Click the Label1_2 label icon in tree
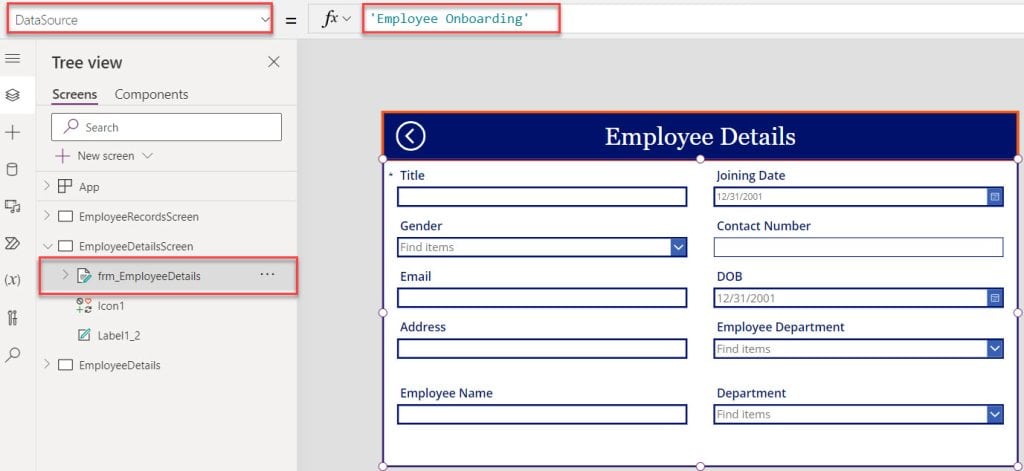Image resolution: width=1024 pixels, height=471 pixels. tap(84, 336)
